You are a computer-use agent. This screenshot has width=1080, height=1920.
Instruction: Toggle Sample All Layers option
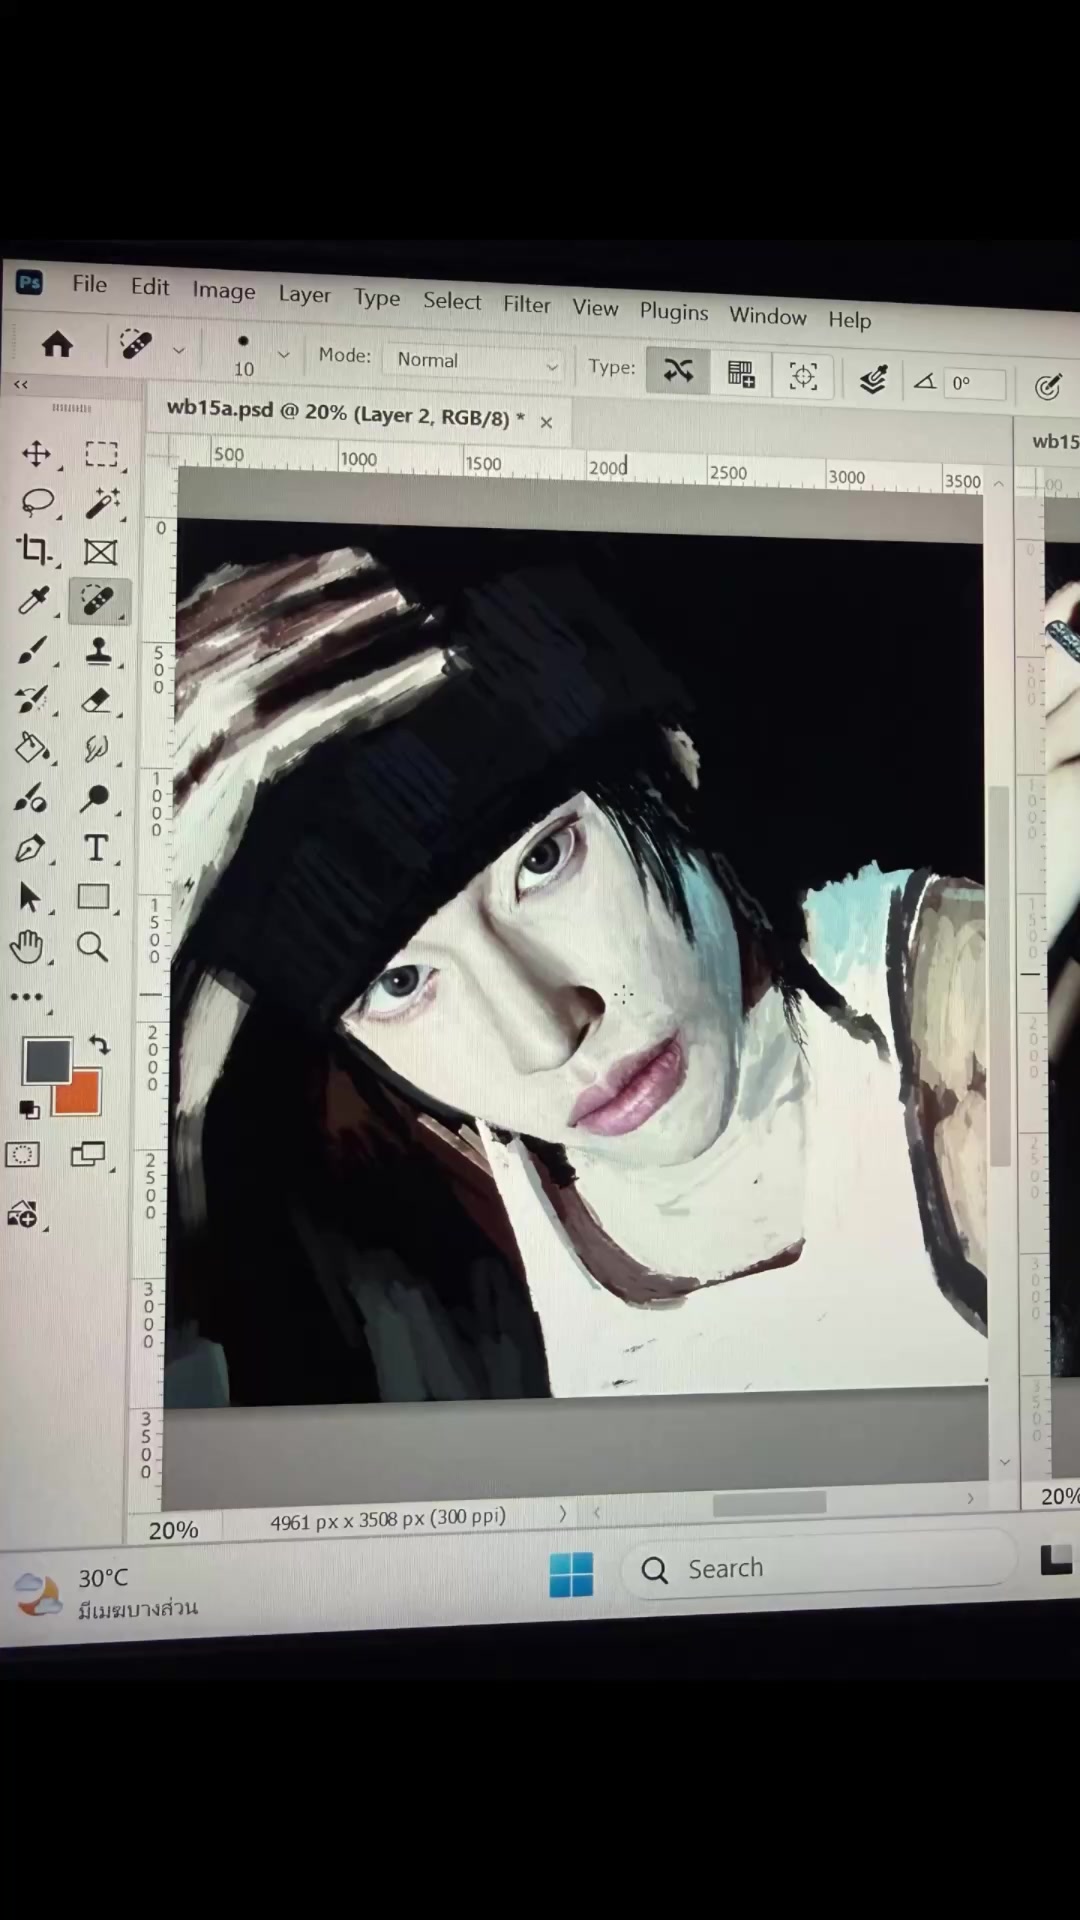click(x=872, y=379)
